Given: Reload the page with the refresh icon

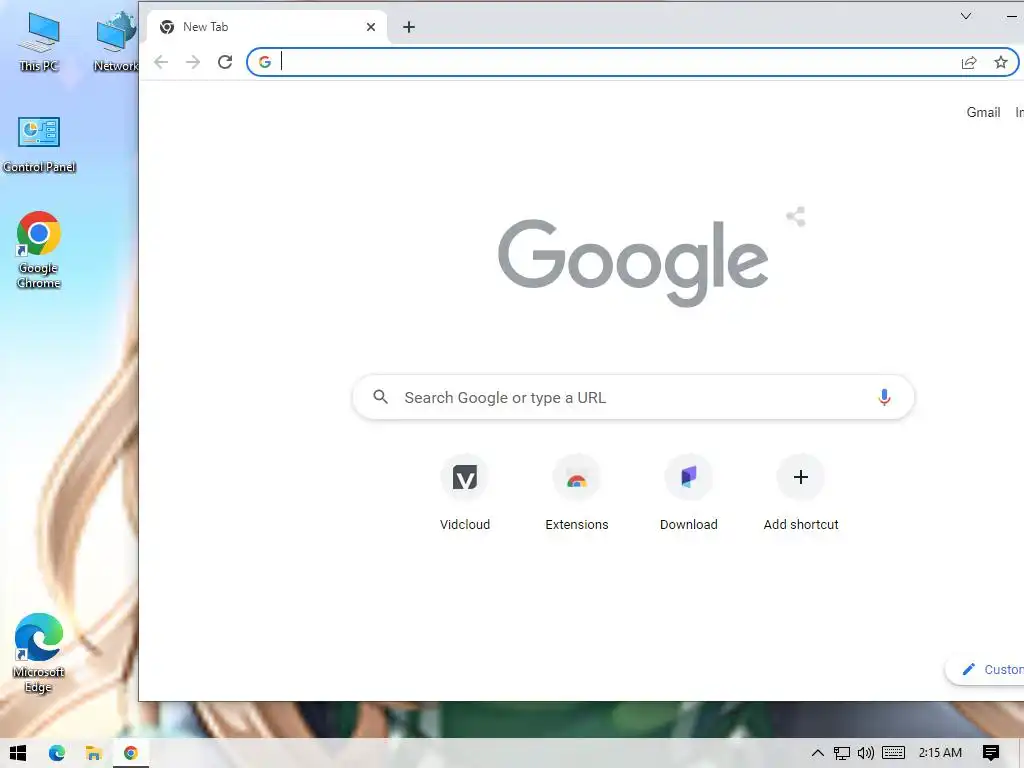Looking at the screenshot, I should point(225,62).
